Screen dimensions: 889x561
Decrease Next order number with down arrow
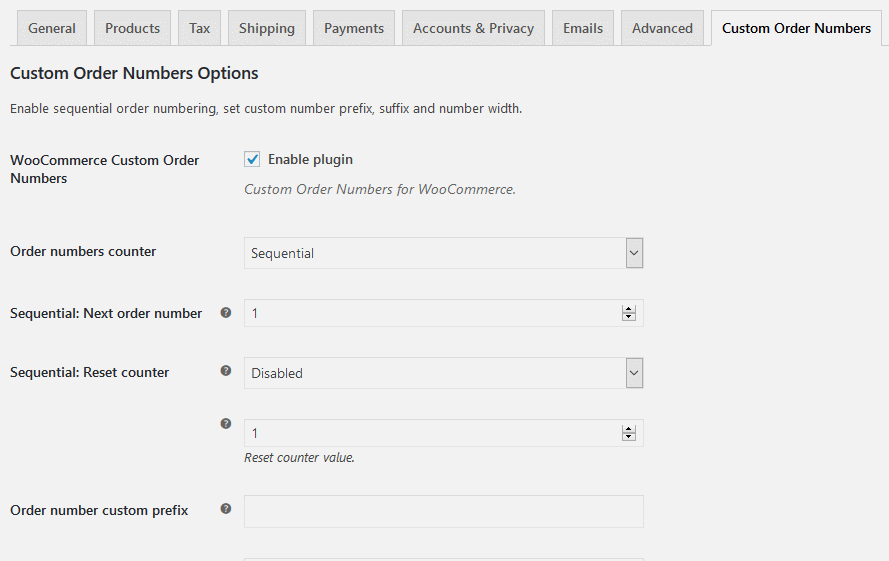[629, 318]
